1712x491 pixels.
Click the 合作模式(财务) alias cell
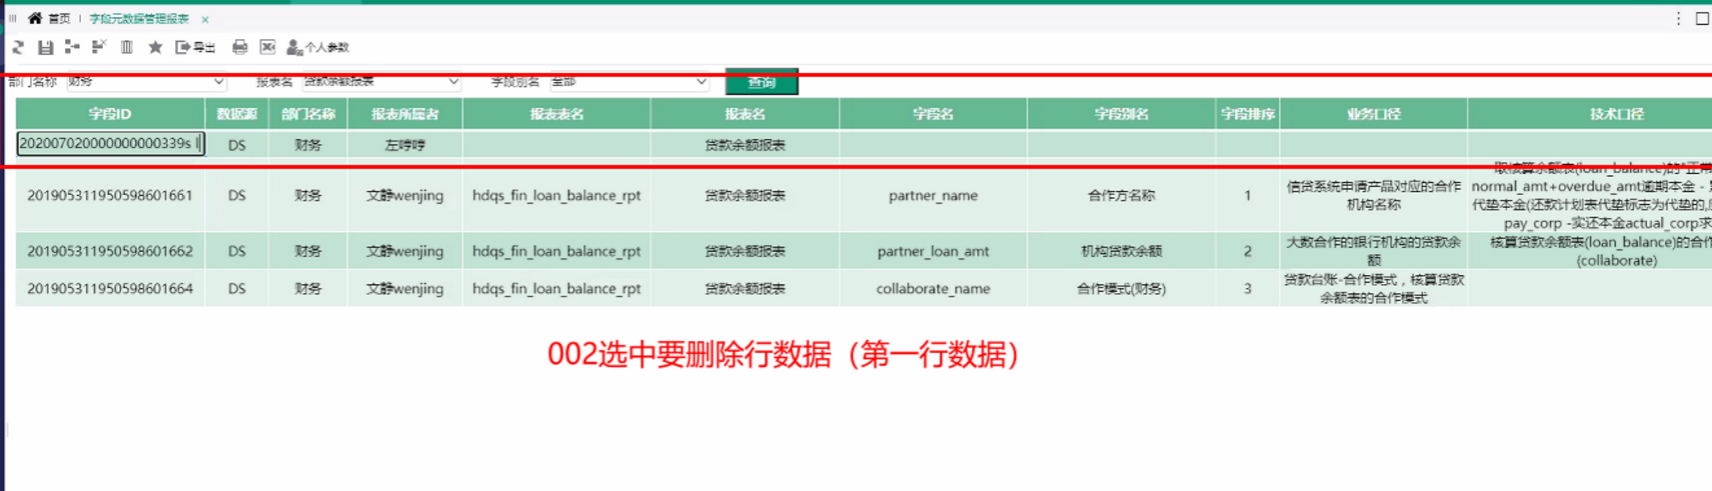click(x=1121, y=289)
